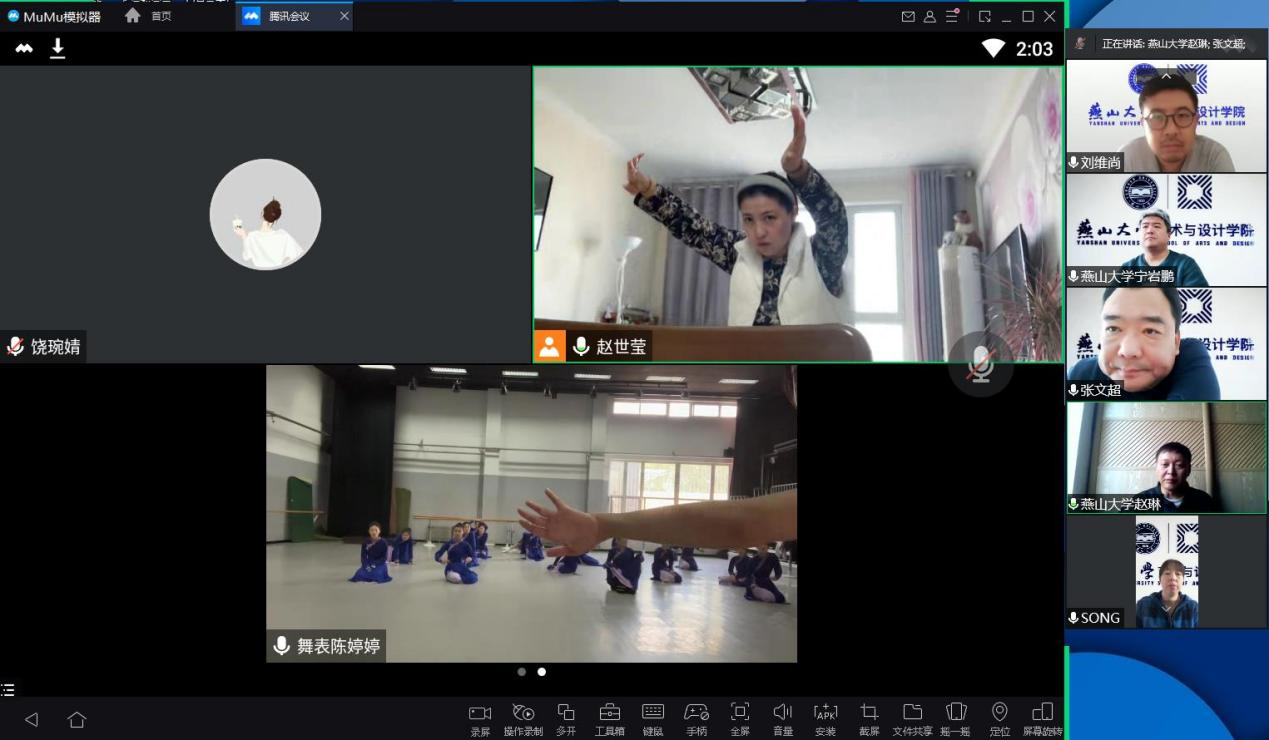The image size is (1269, 740).
Task: Toggle the floating muted microphone button
Action: click(981, 365)
